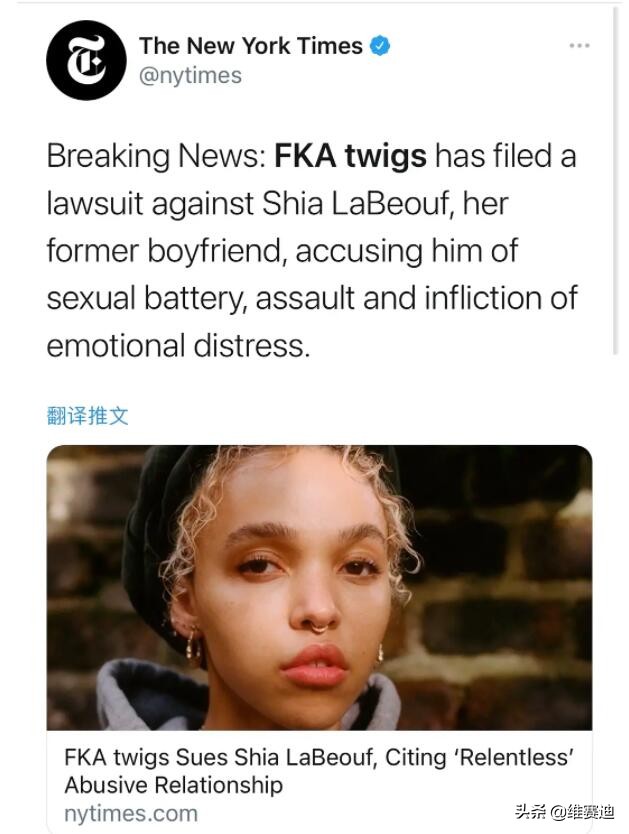
Task: Click the emotional distress tweet line
Action: 178,346
